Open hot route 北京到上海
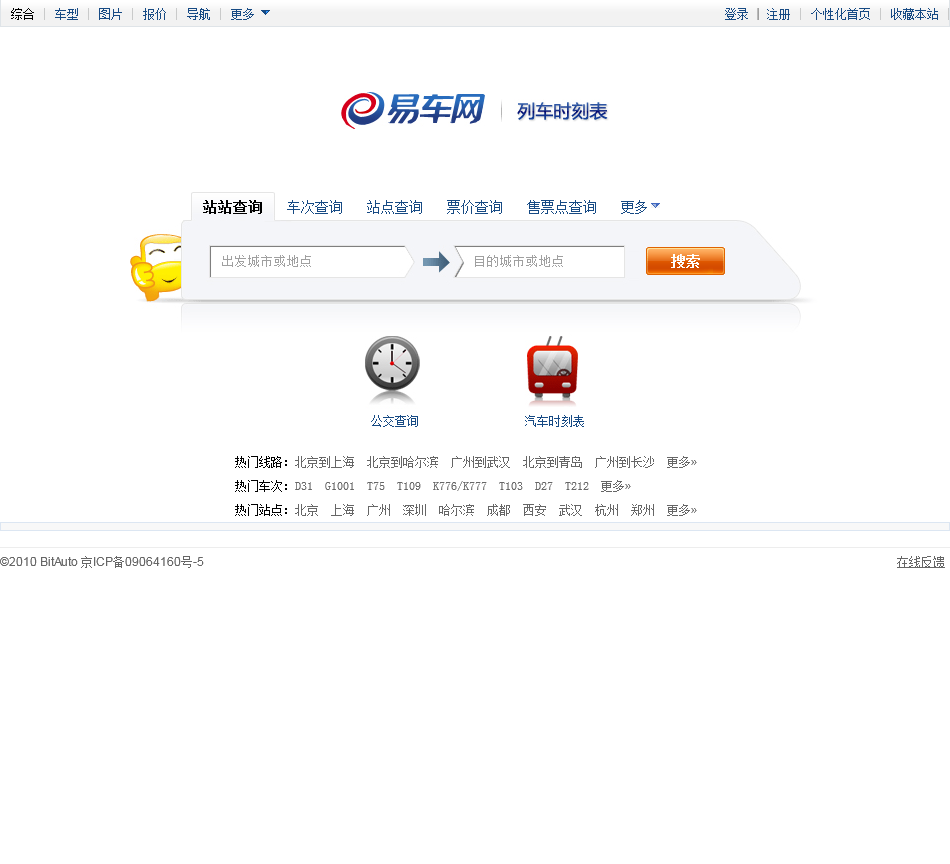The image size is (950, 864). point(324,462)
